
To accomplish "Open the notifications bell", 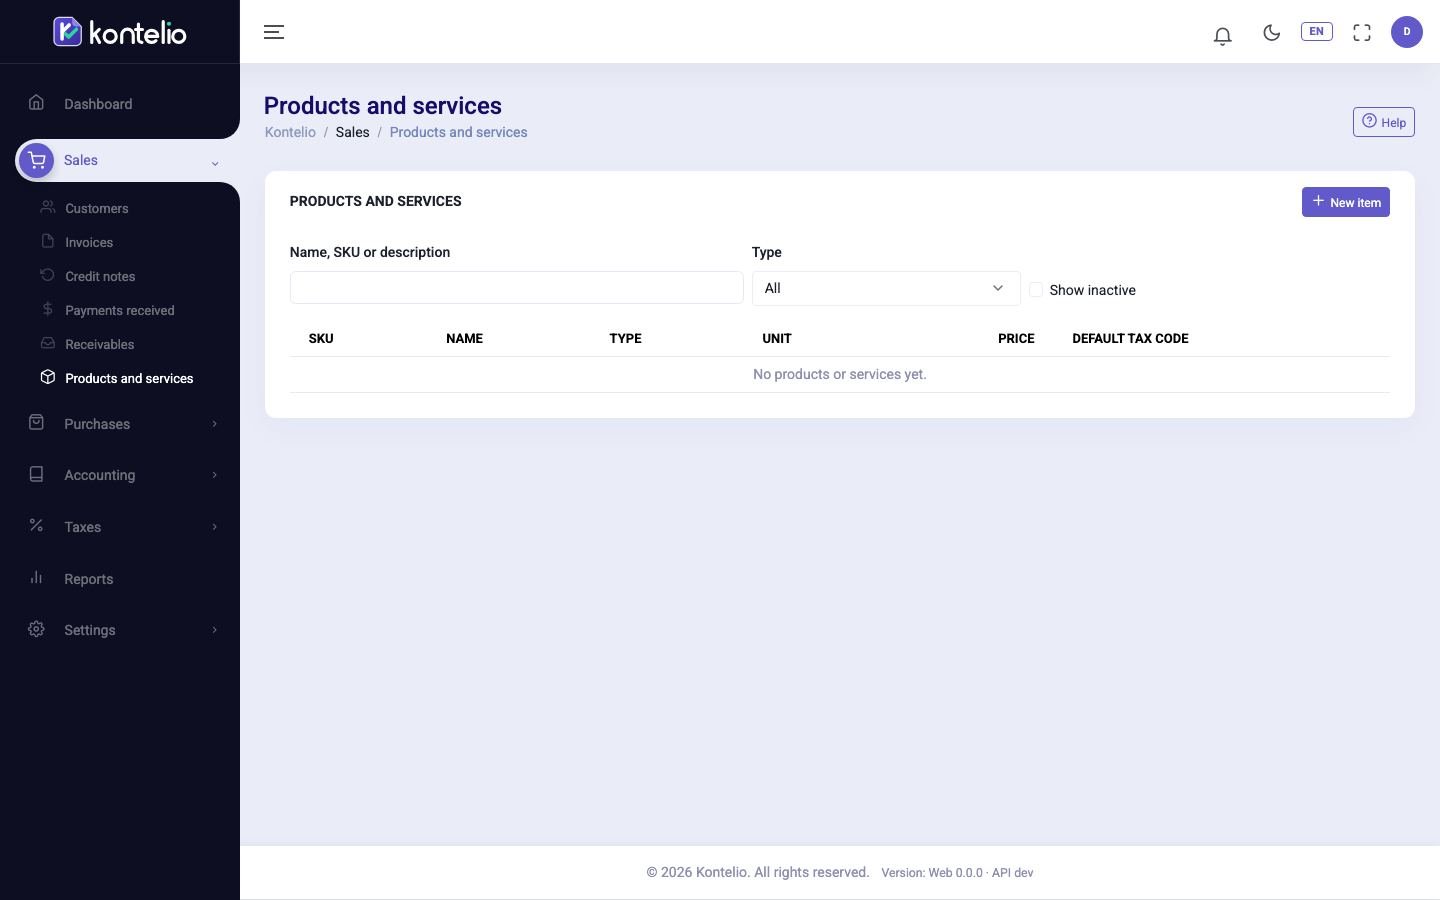I will 1222,36.
